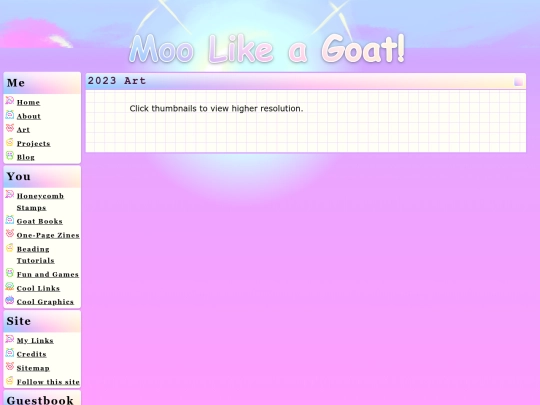The width and height of the screenshot is (540, 405).
Task: Click Follow this site link
Action: 48,382
